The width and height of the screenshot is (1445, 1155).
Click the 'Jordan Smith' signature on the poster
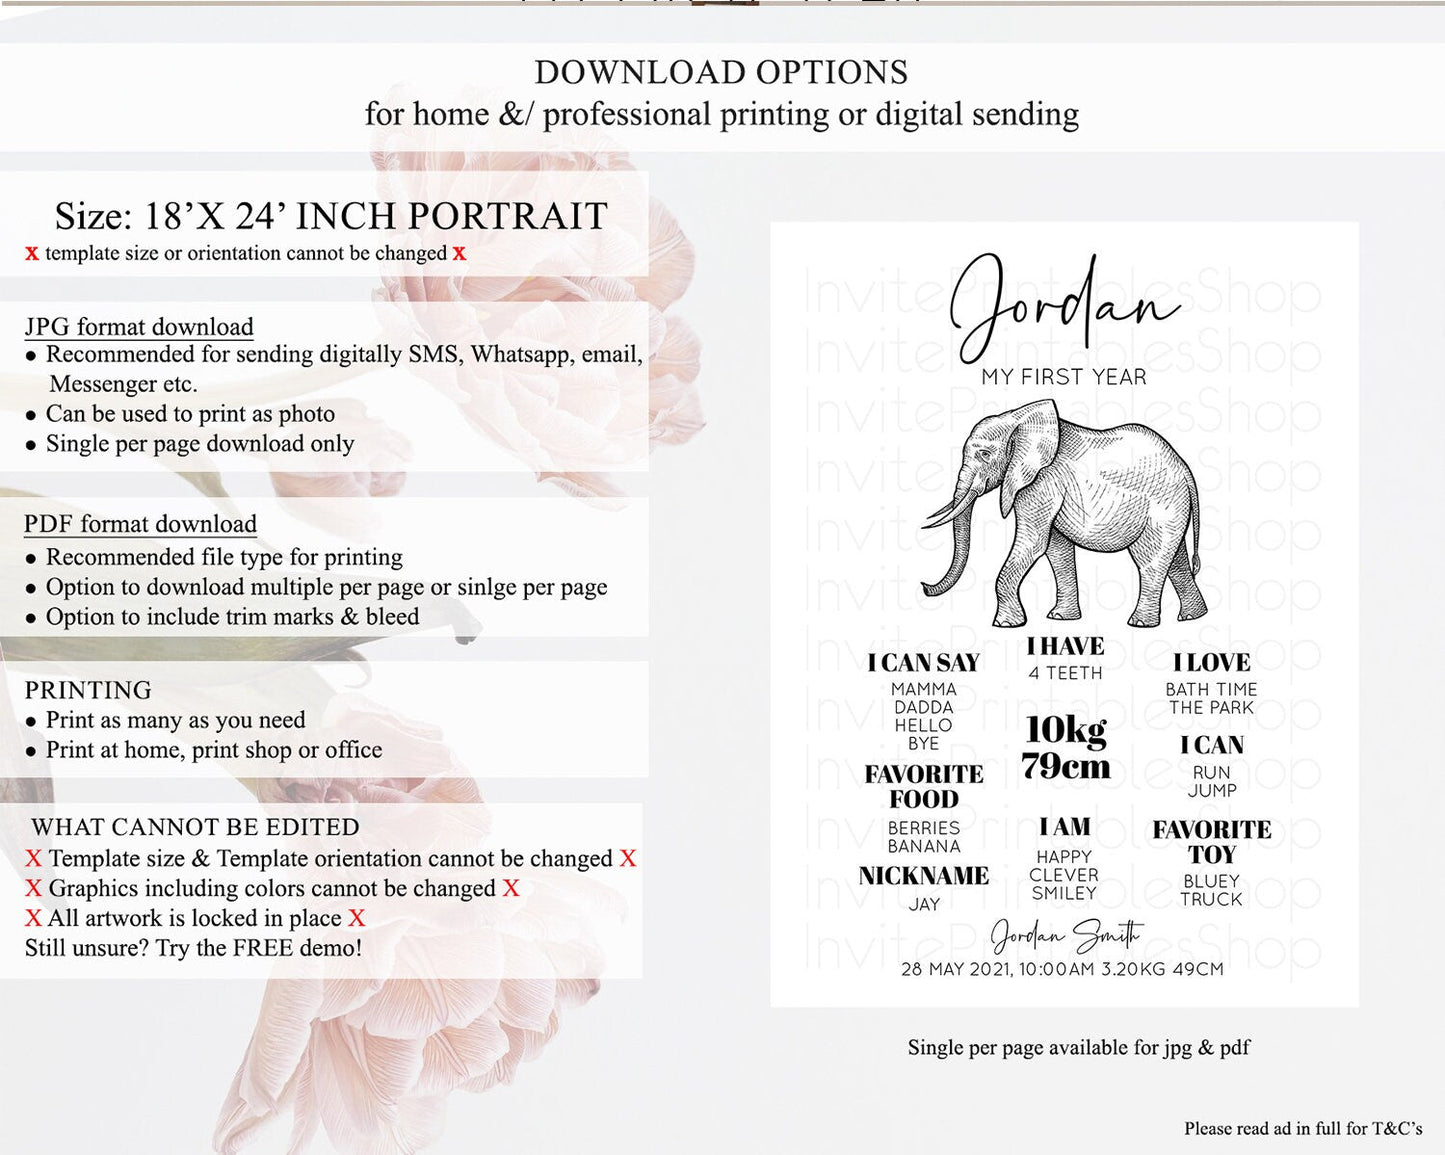pyautogui.click(x=1064, y=936)
